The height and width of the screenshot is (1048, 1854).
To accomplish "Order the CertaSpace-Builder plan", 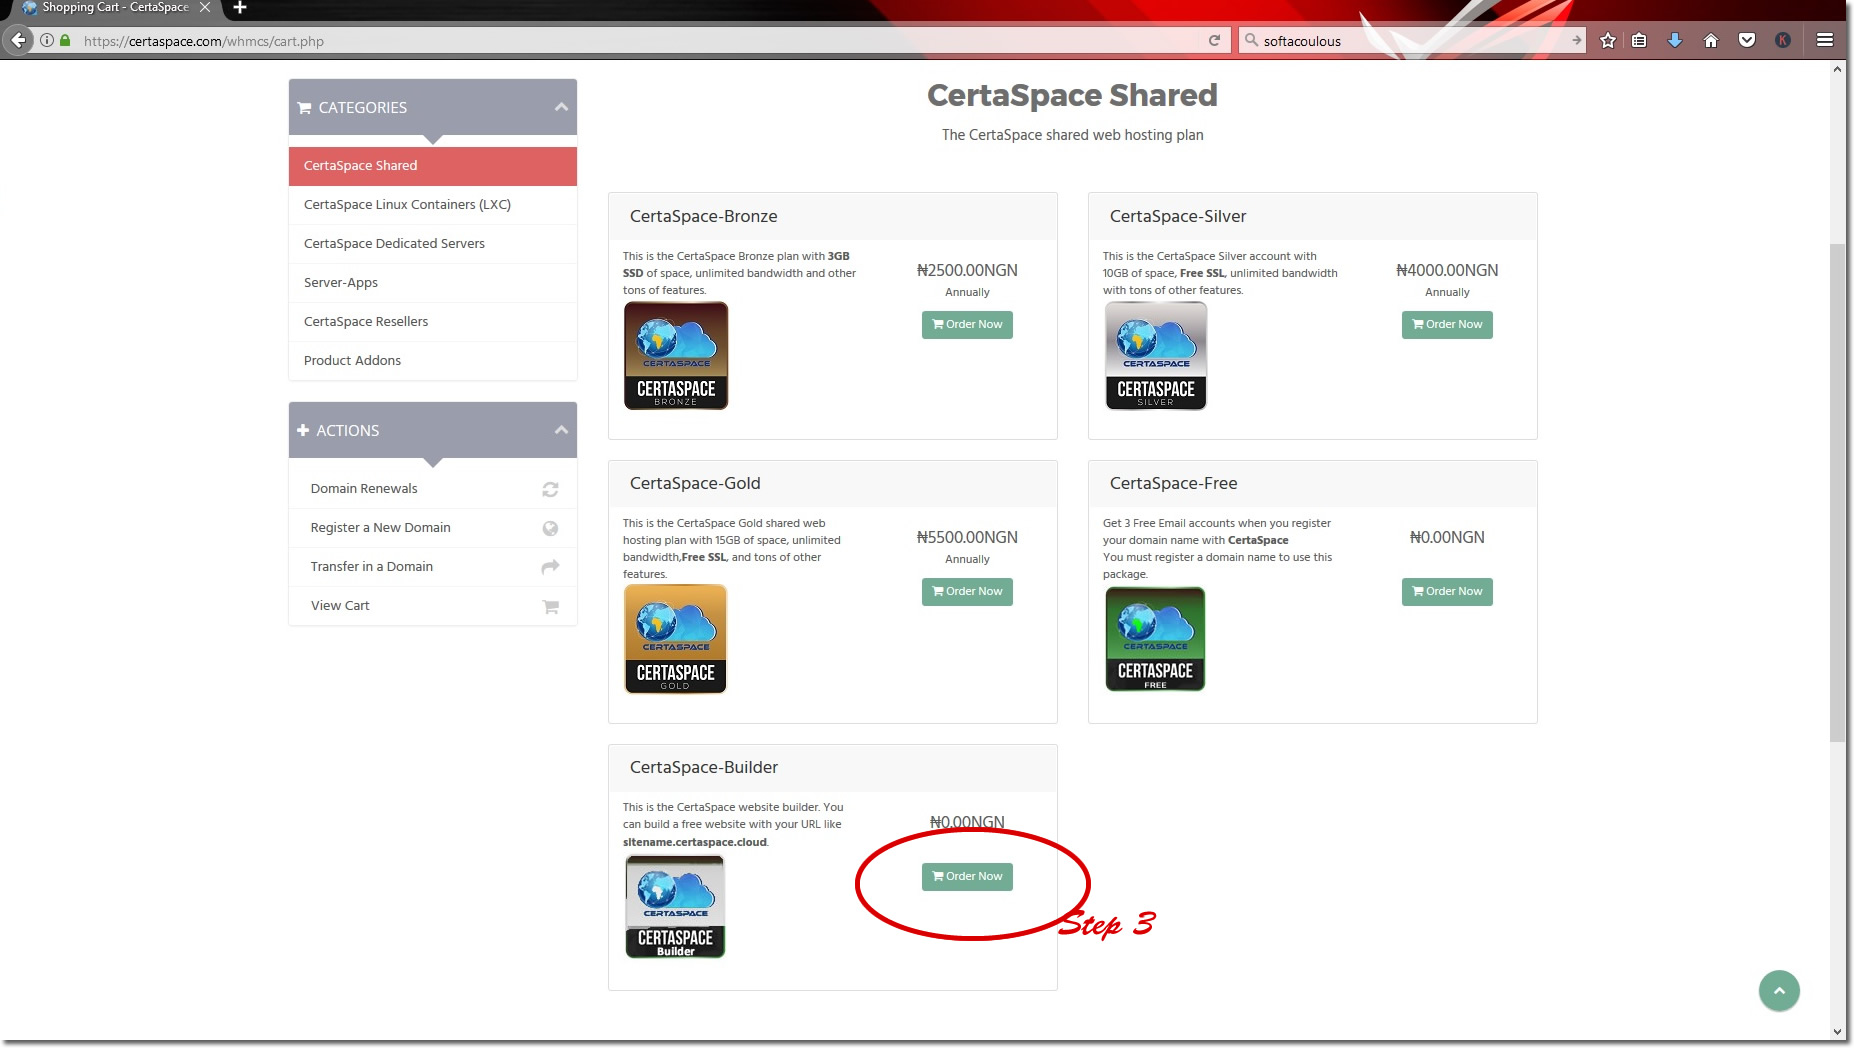I will tap(967, 877).
